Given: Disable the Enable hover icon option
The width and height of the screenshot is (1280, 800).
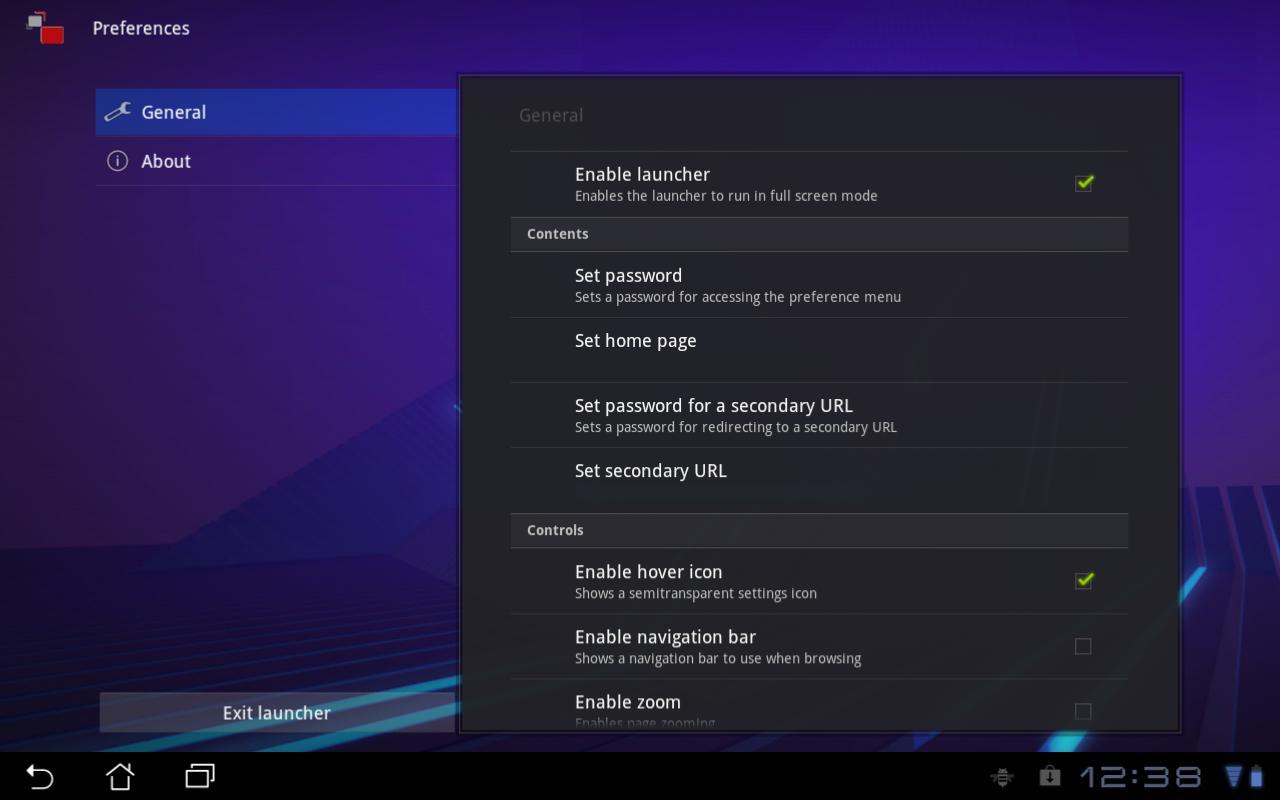Looking at the screenshot, I should click(x=1083, y=580).
